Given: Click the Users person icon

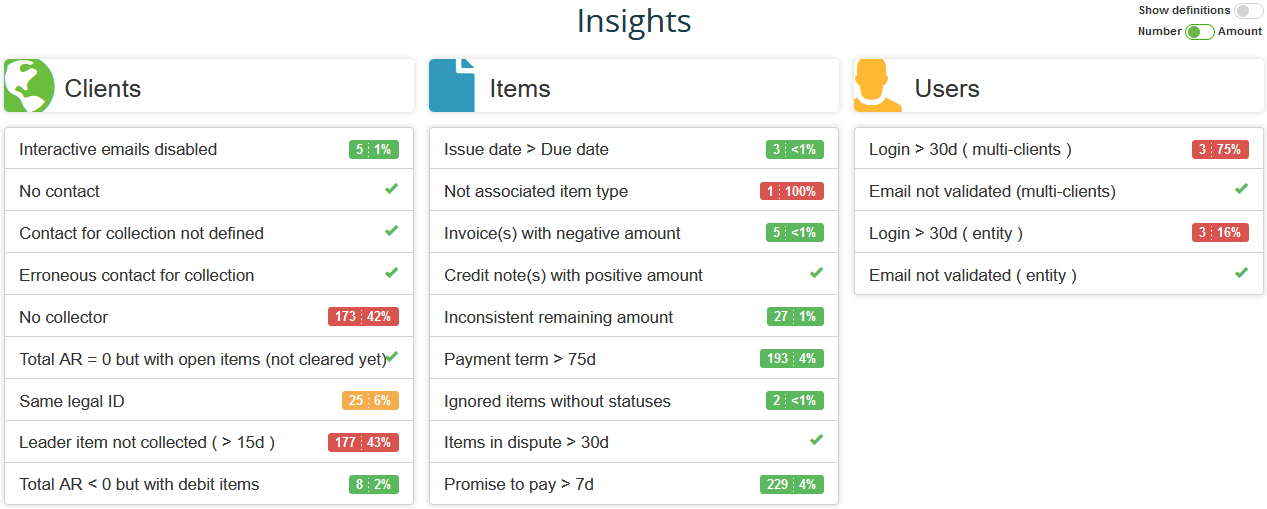Looking at the screenshot, I should coord(877,86).
